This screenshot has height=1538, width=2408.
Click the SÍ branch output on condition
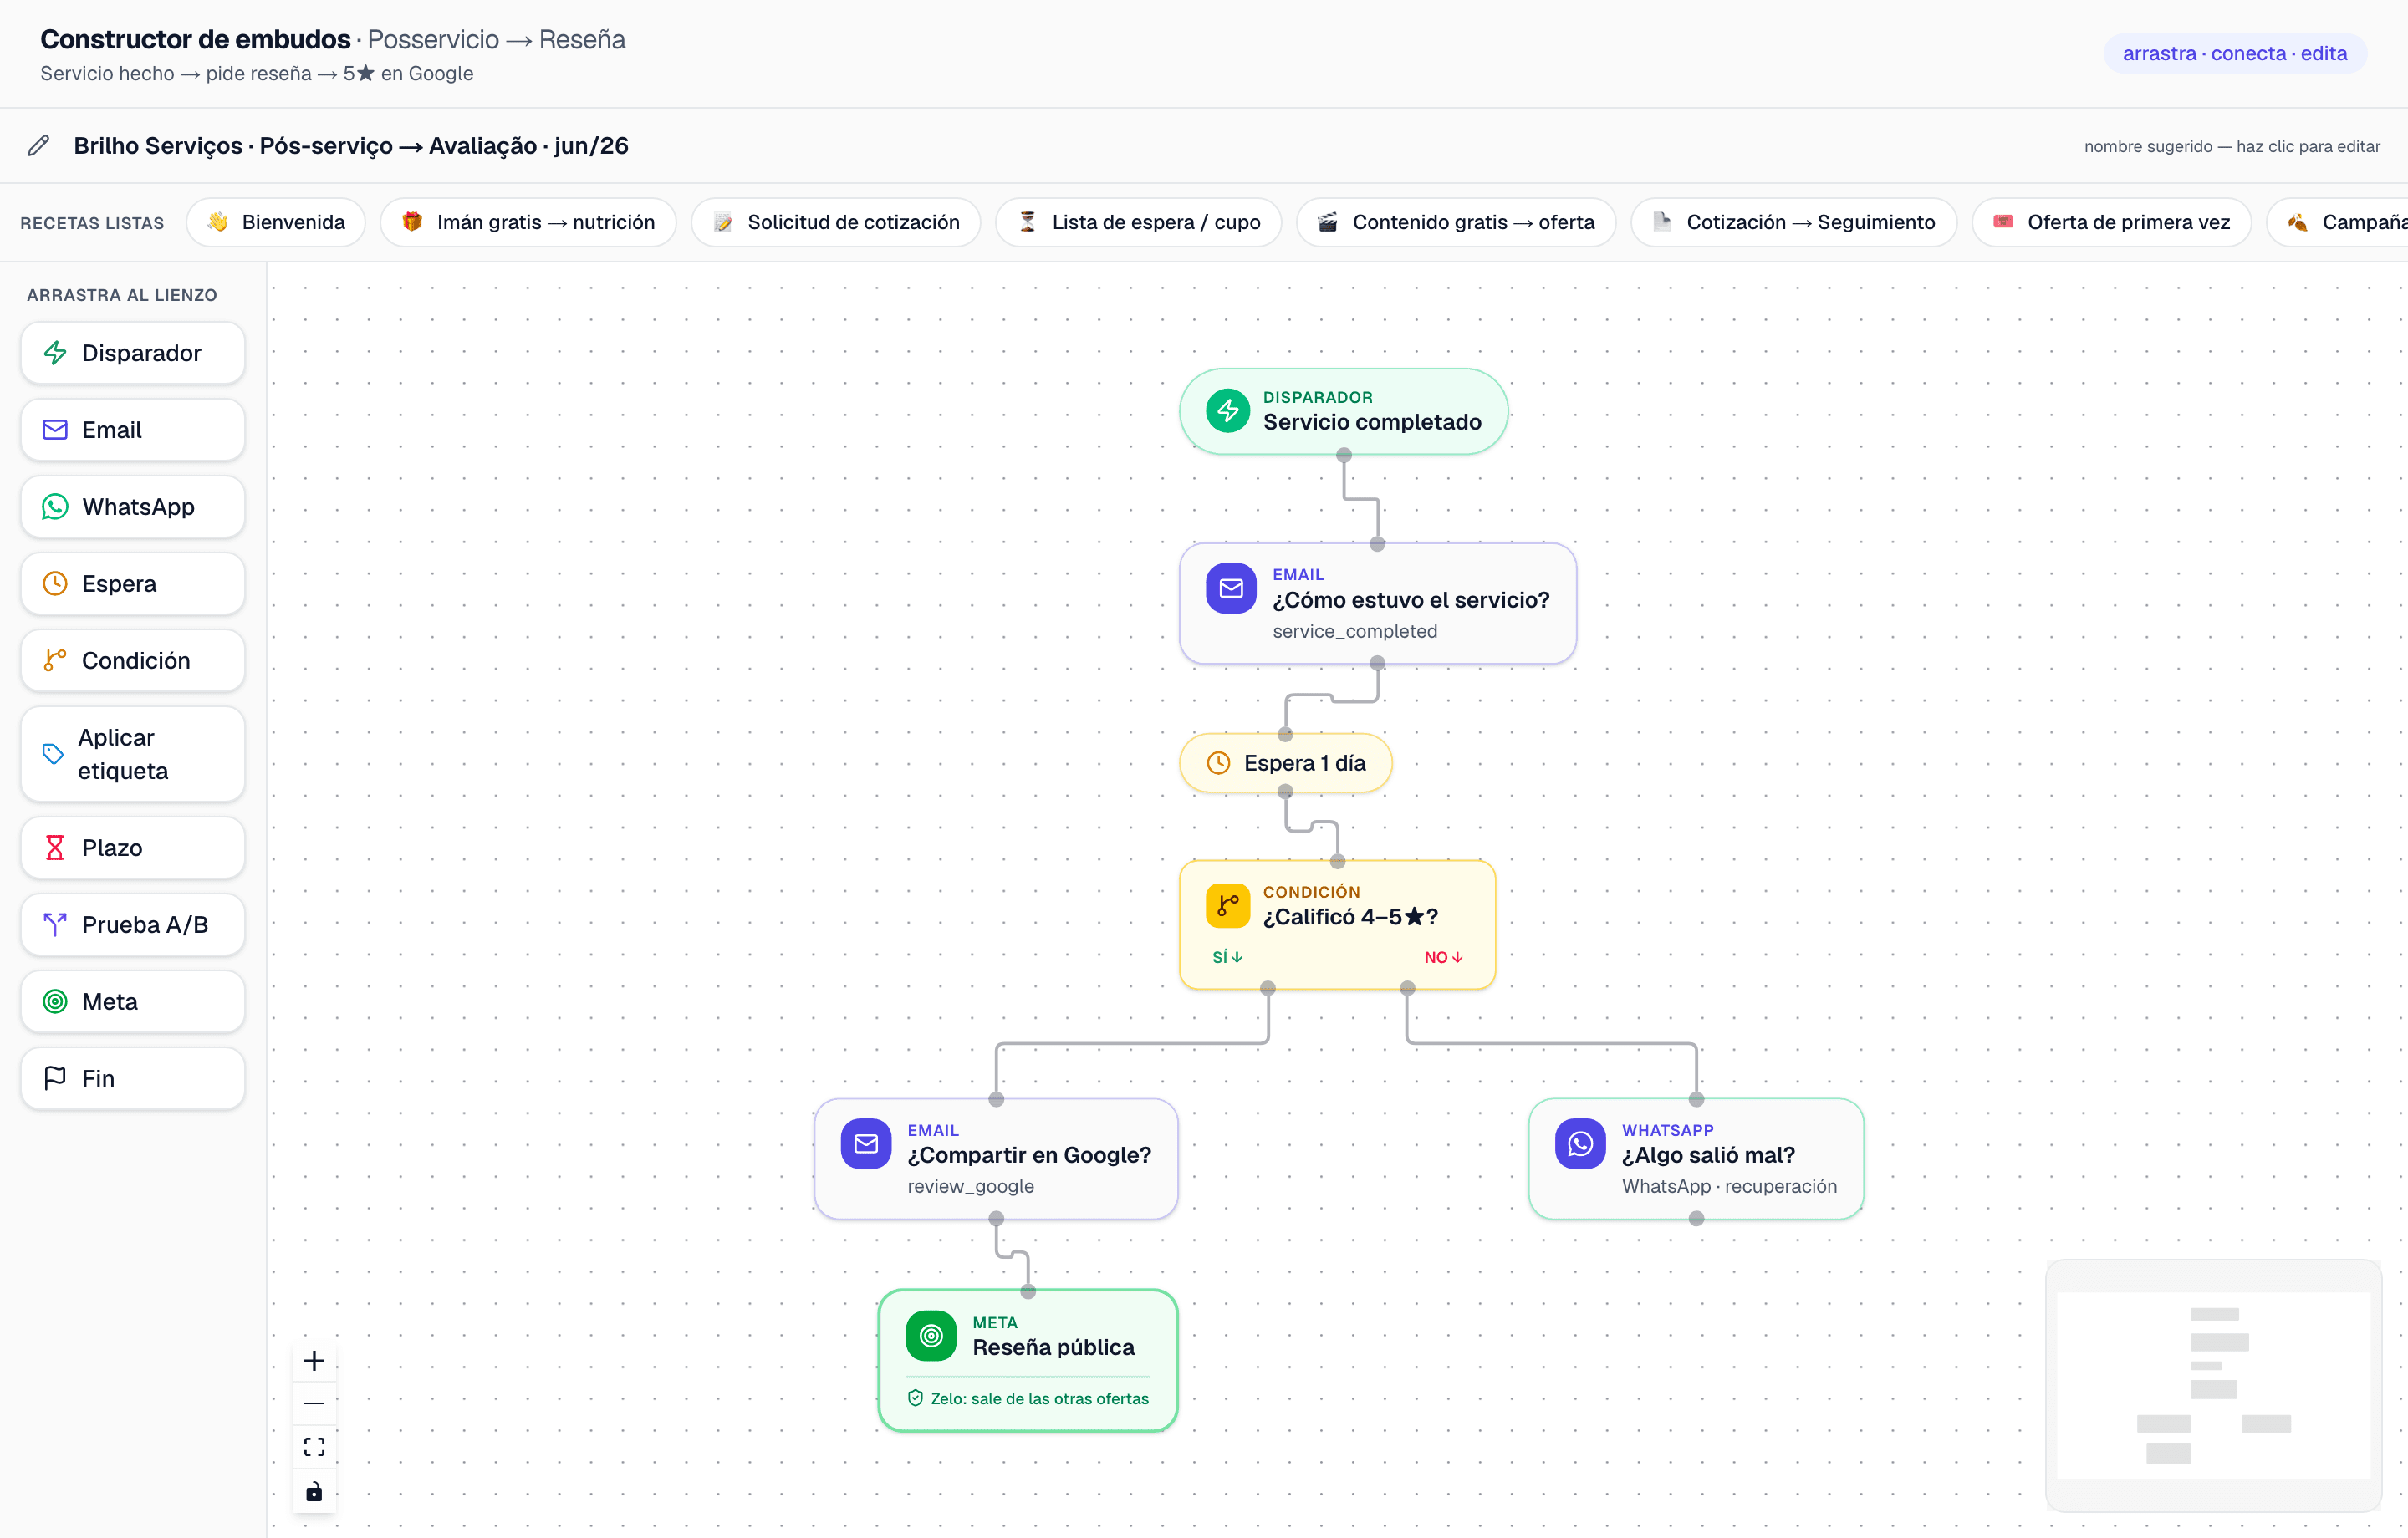click(x=1267, y=988)
